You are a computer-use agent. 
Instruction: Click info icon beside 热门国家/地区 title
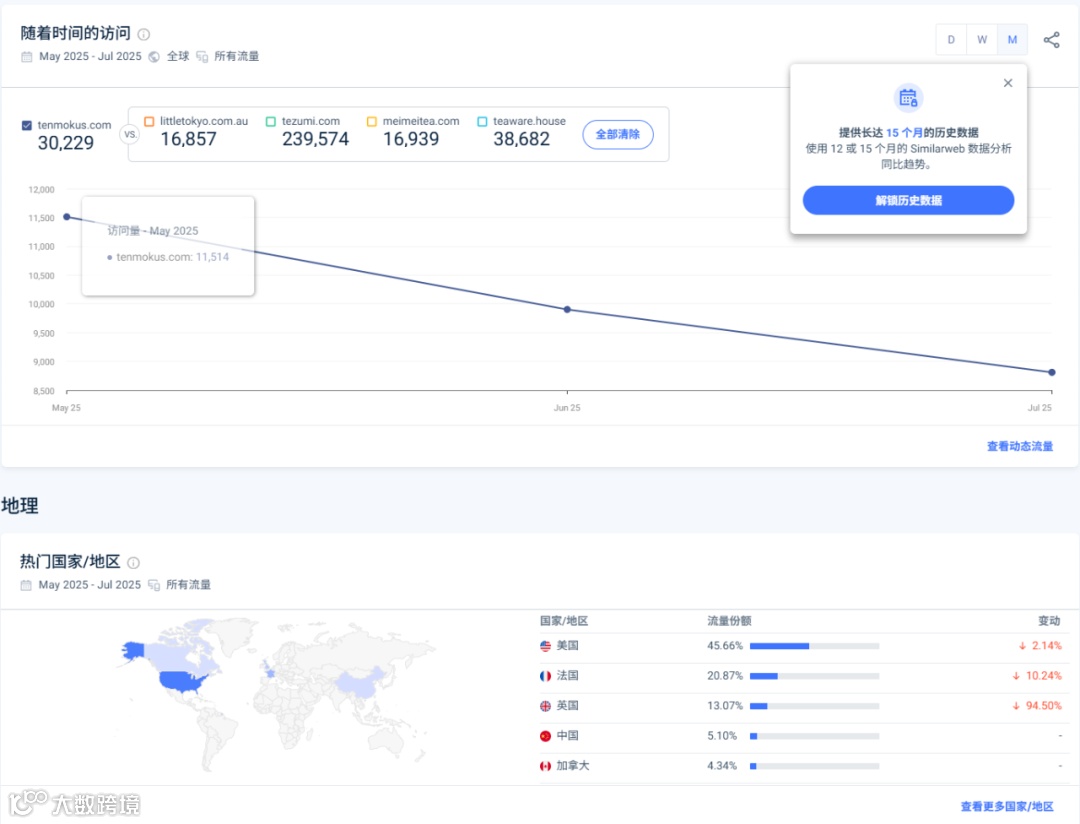(x=134, y=563)
